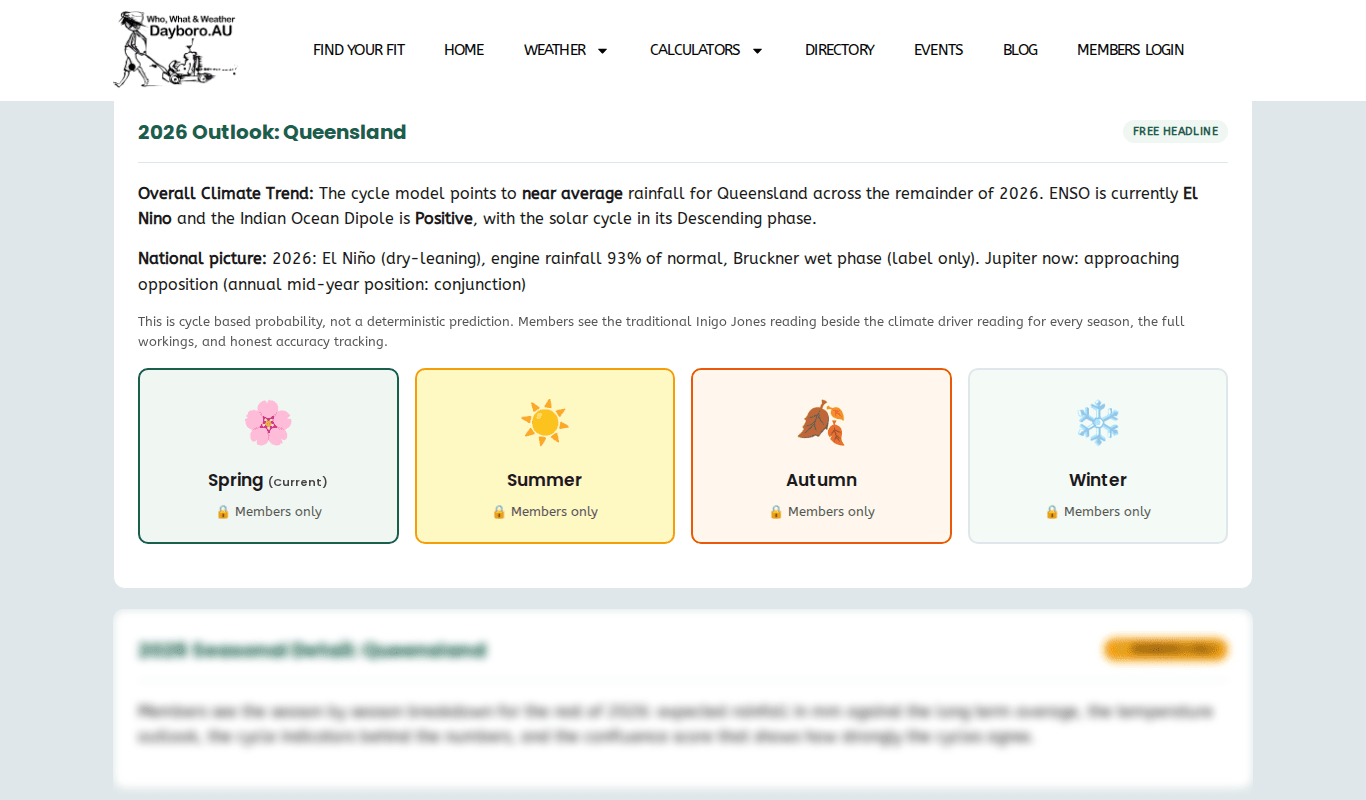This screenshot has height=800, width=1366.
Task: Click the blurred orange members badge
Action: tap(1165, 650)
